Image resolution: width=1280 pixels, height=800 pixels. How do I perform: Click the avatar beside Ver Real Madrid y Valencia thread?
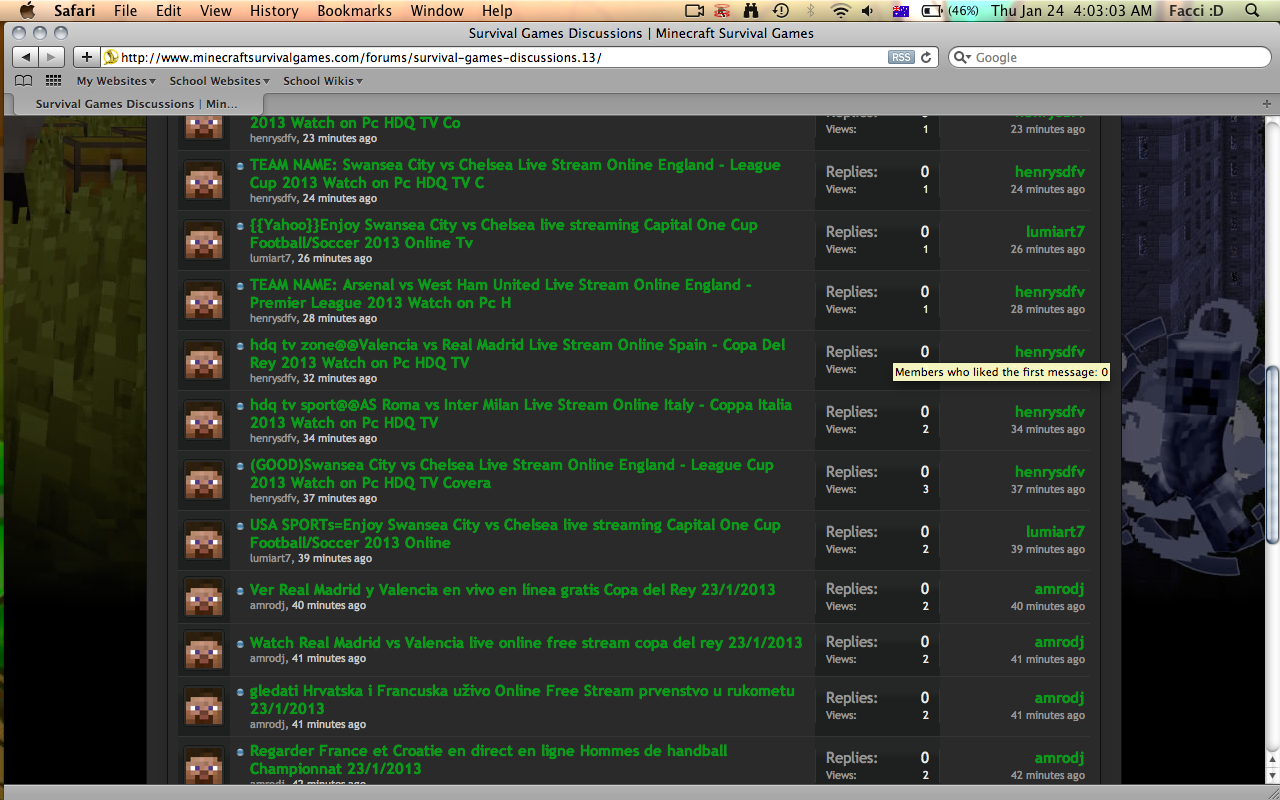(x=204, y=598)
